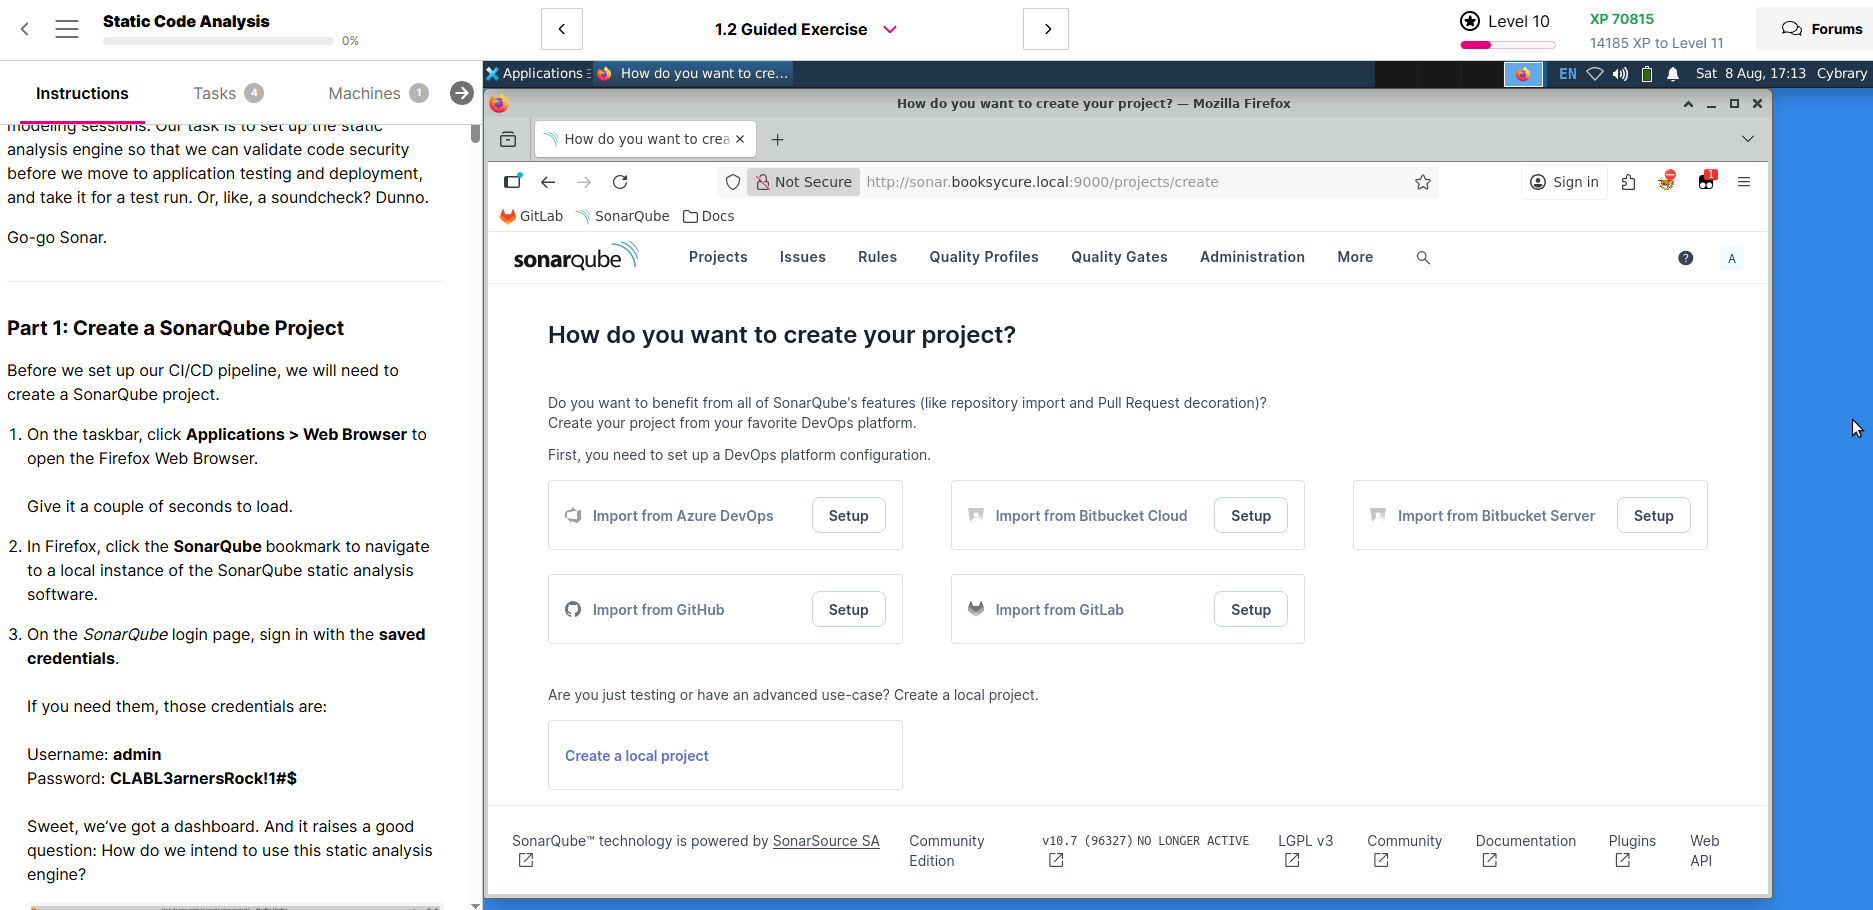Open the Docs bookmarks folder
1873x910 pixels.
(x=708, y=216)
